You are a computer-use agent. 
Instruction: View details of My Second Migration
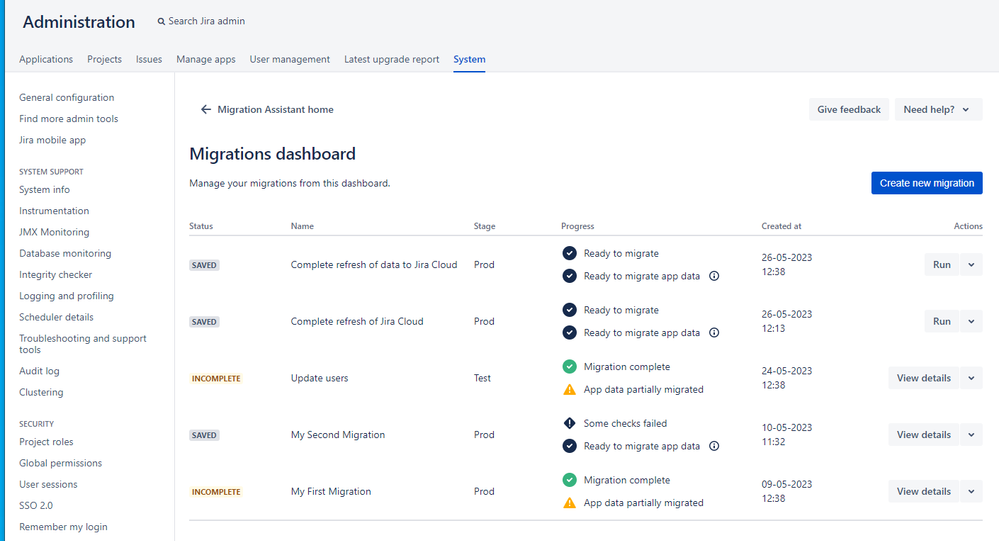pos(923,435)
